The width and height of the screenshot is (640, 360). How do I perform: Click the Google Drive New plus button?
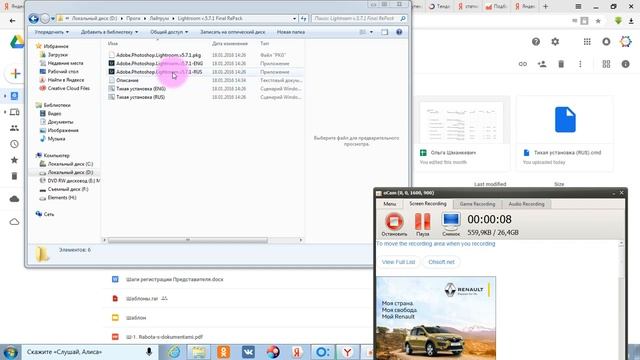click(x=15, y=73)
